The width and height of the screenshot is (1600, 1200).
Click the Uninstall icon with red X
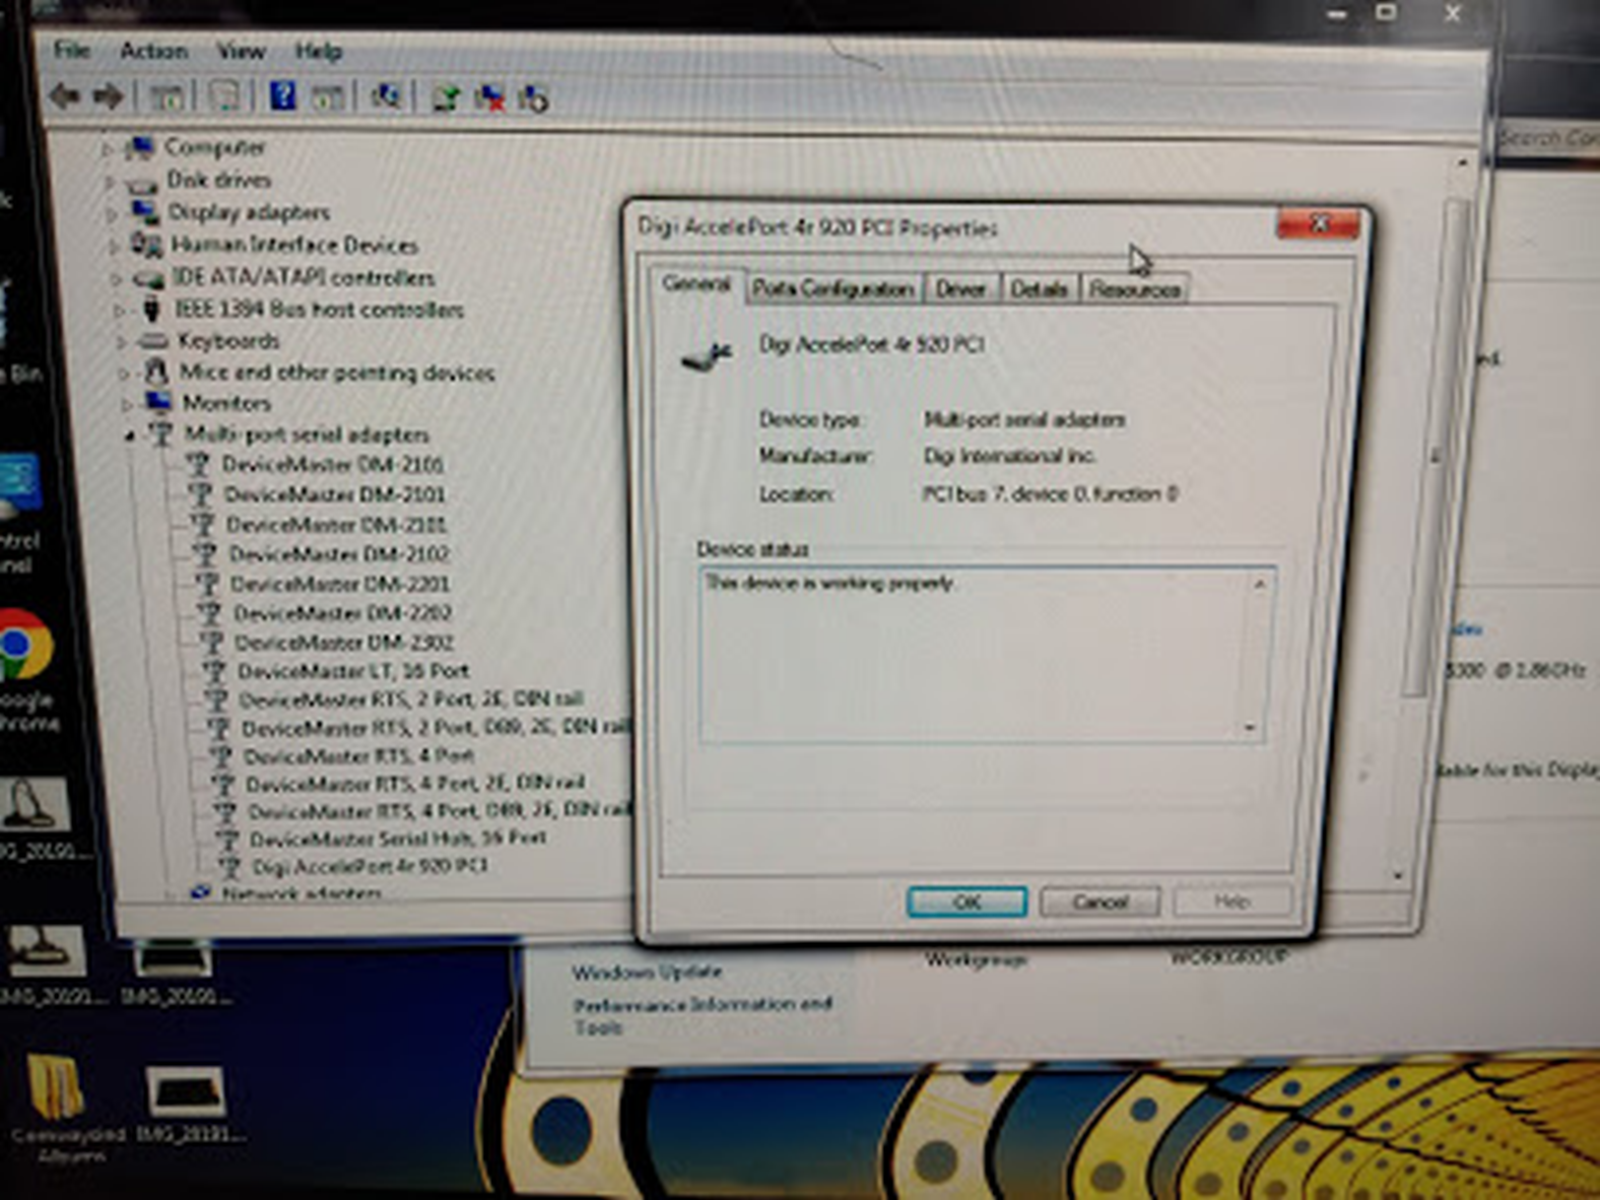[490, 97]
